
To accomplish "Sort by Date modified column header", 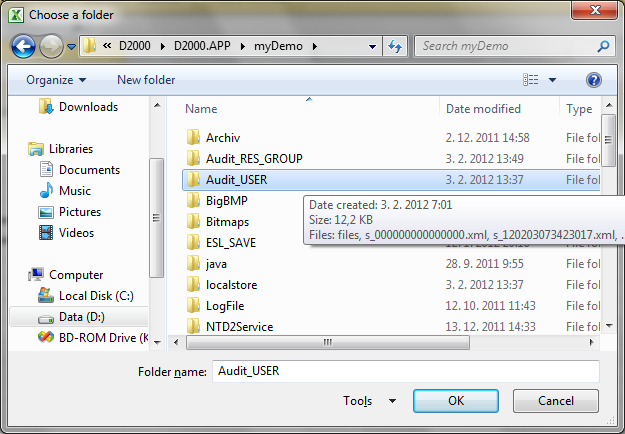I will [x=483, y=109].
